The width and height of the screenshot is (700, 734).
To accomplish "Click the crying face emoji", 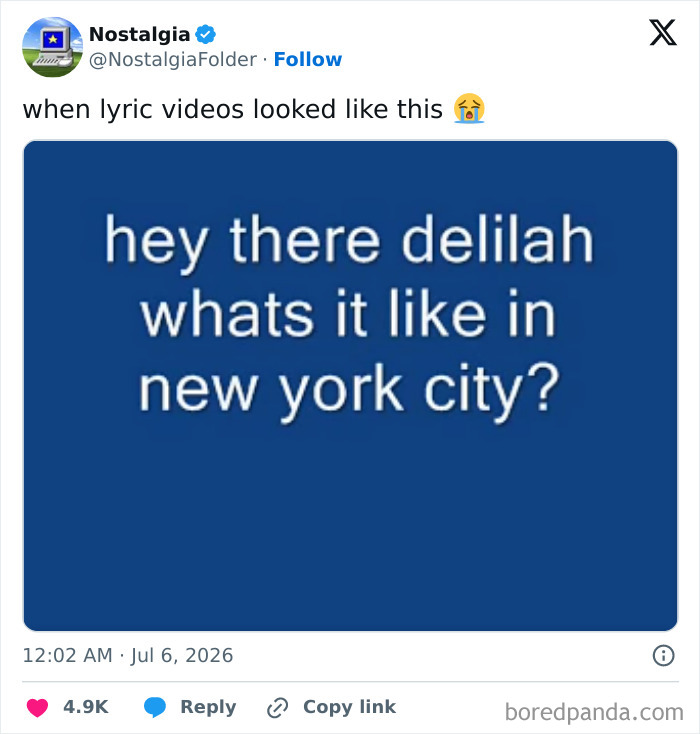I will click(469, 109).
